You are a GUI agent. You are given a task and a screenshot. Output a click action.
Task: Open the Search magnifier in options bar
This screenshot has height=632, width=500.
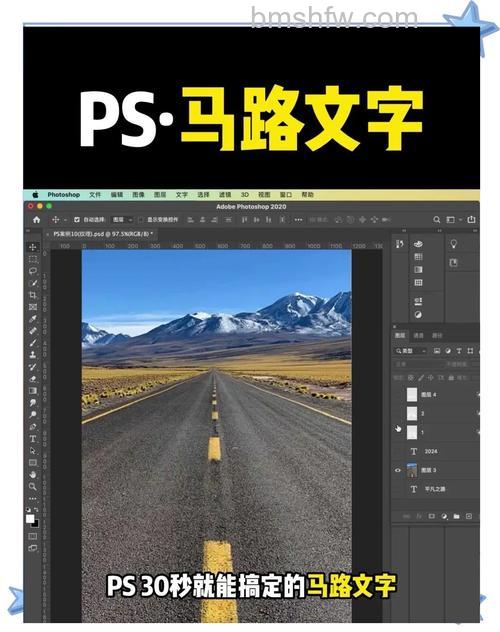pos(436,220)
